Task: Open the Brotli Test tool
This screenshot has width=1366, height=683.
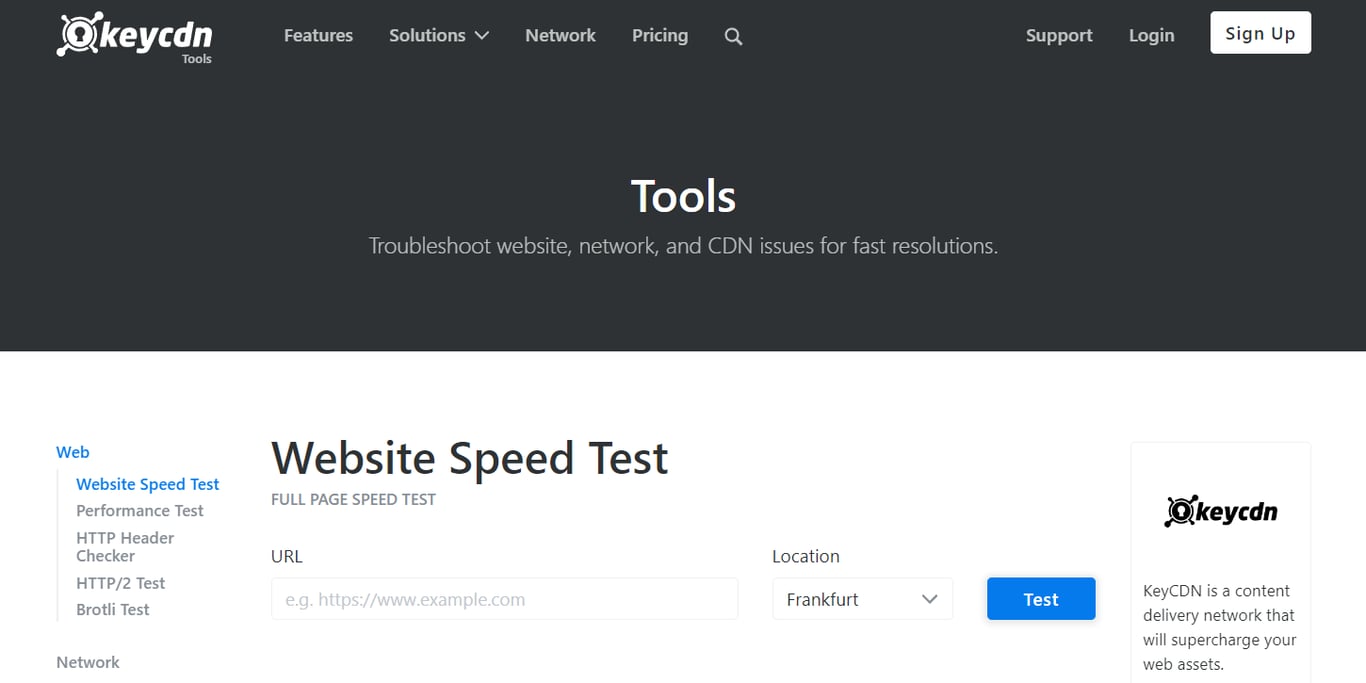Action: 113,609
